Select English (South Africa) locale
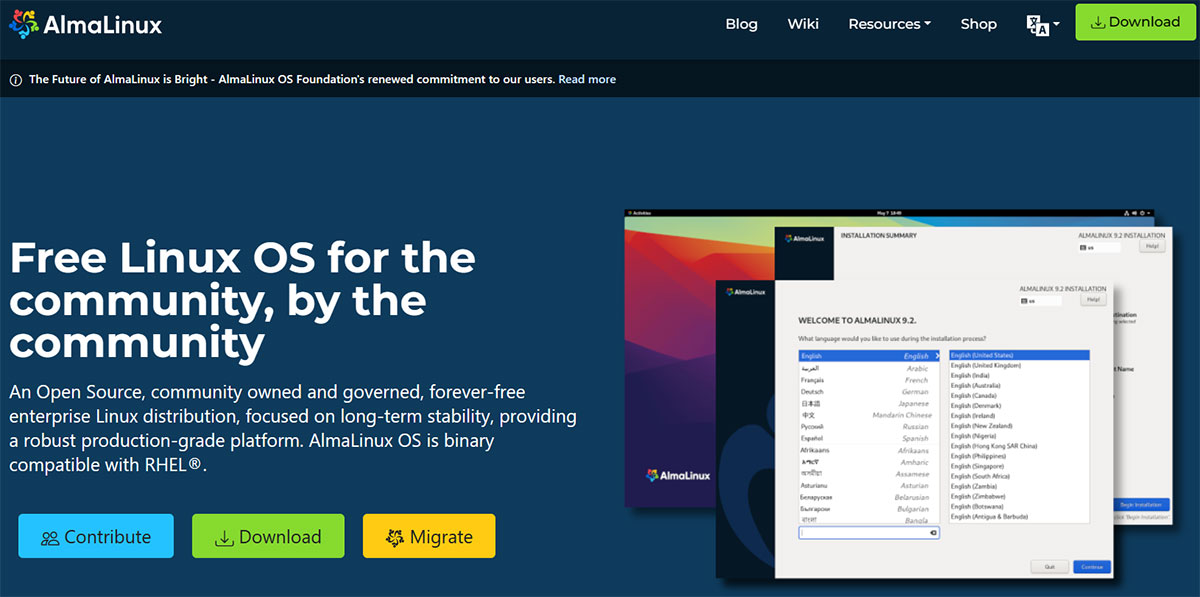Viewport: 1200px width, 597px height. click(x=1019, y=476)
